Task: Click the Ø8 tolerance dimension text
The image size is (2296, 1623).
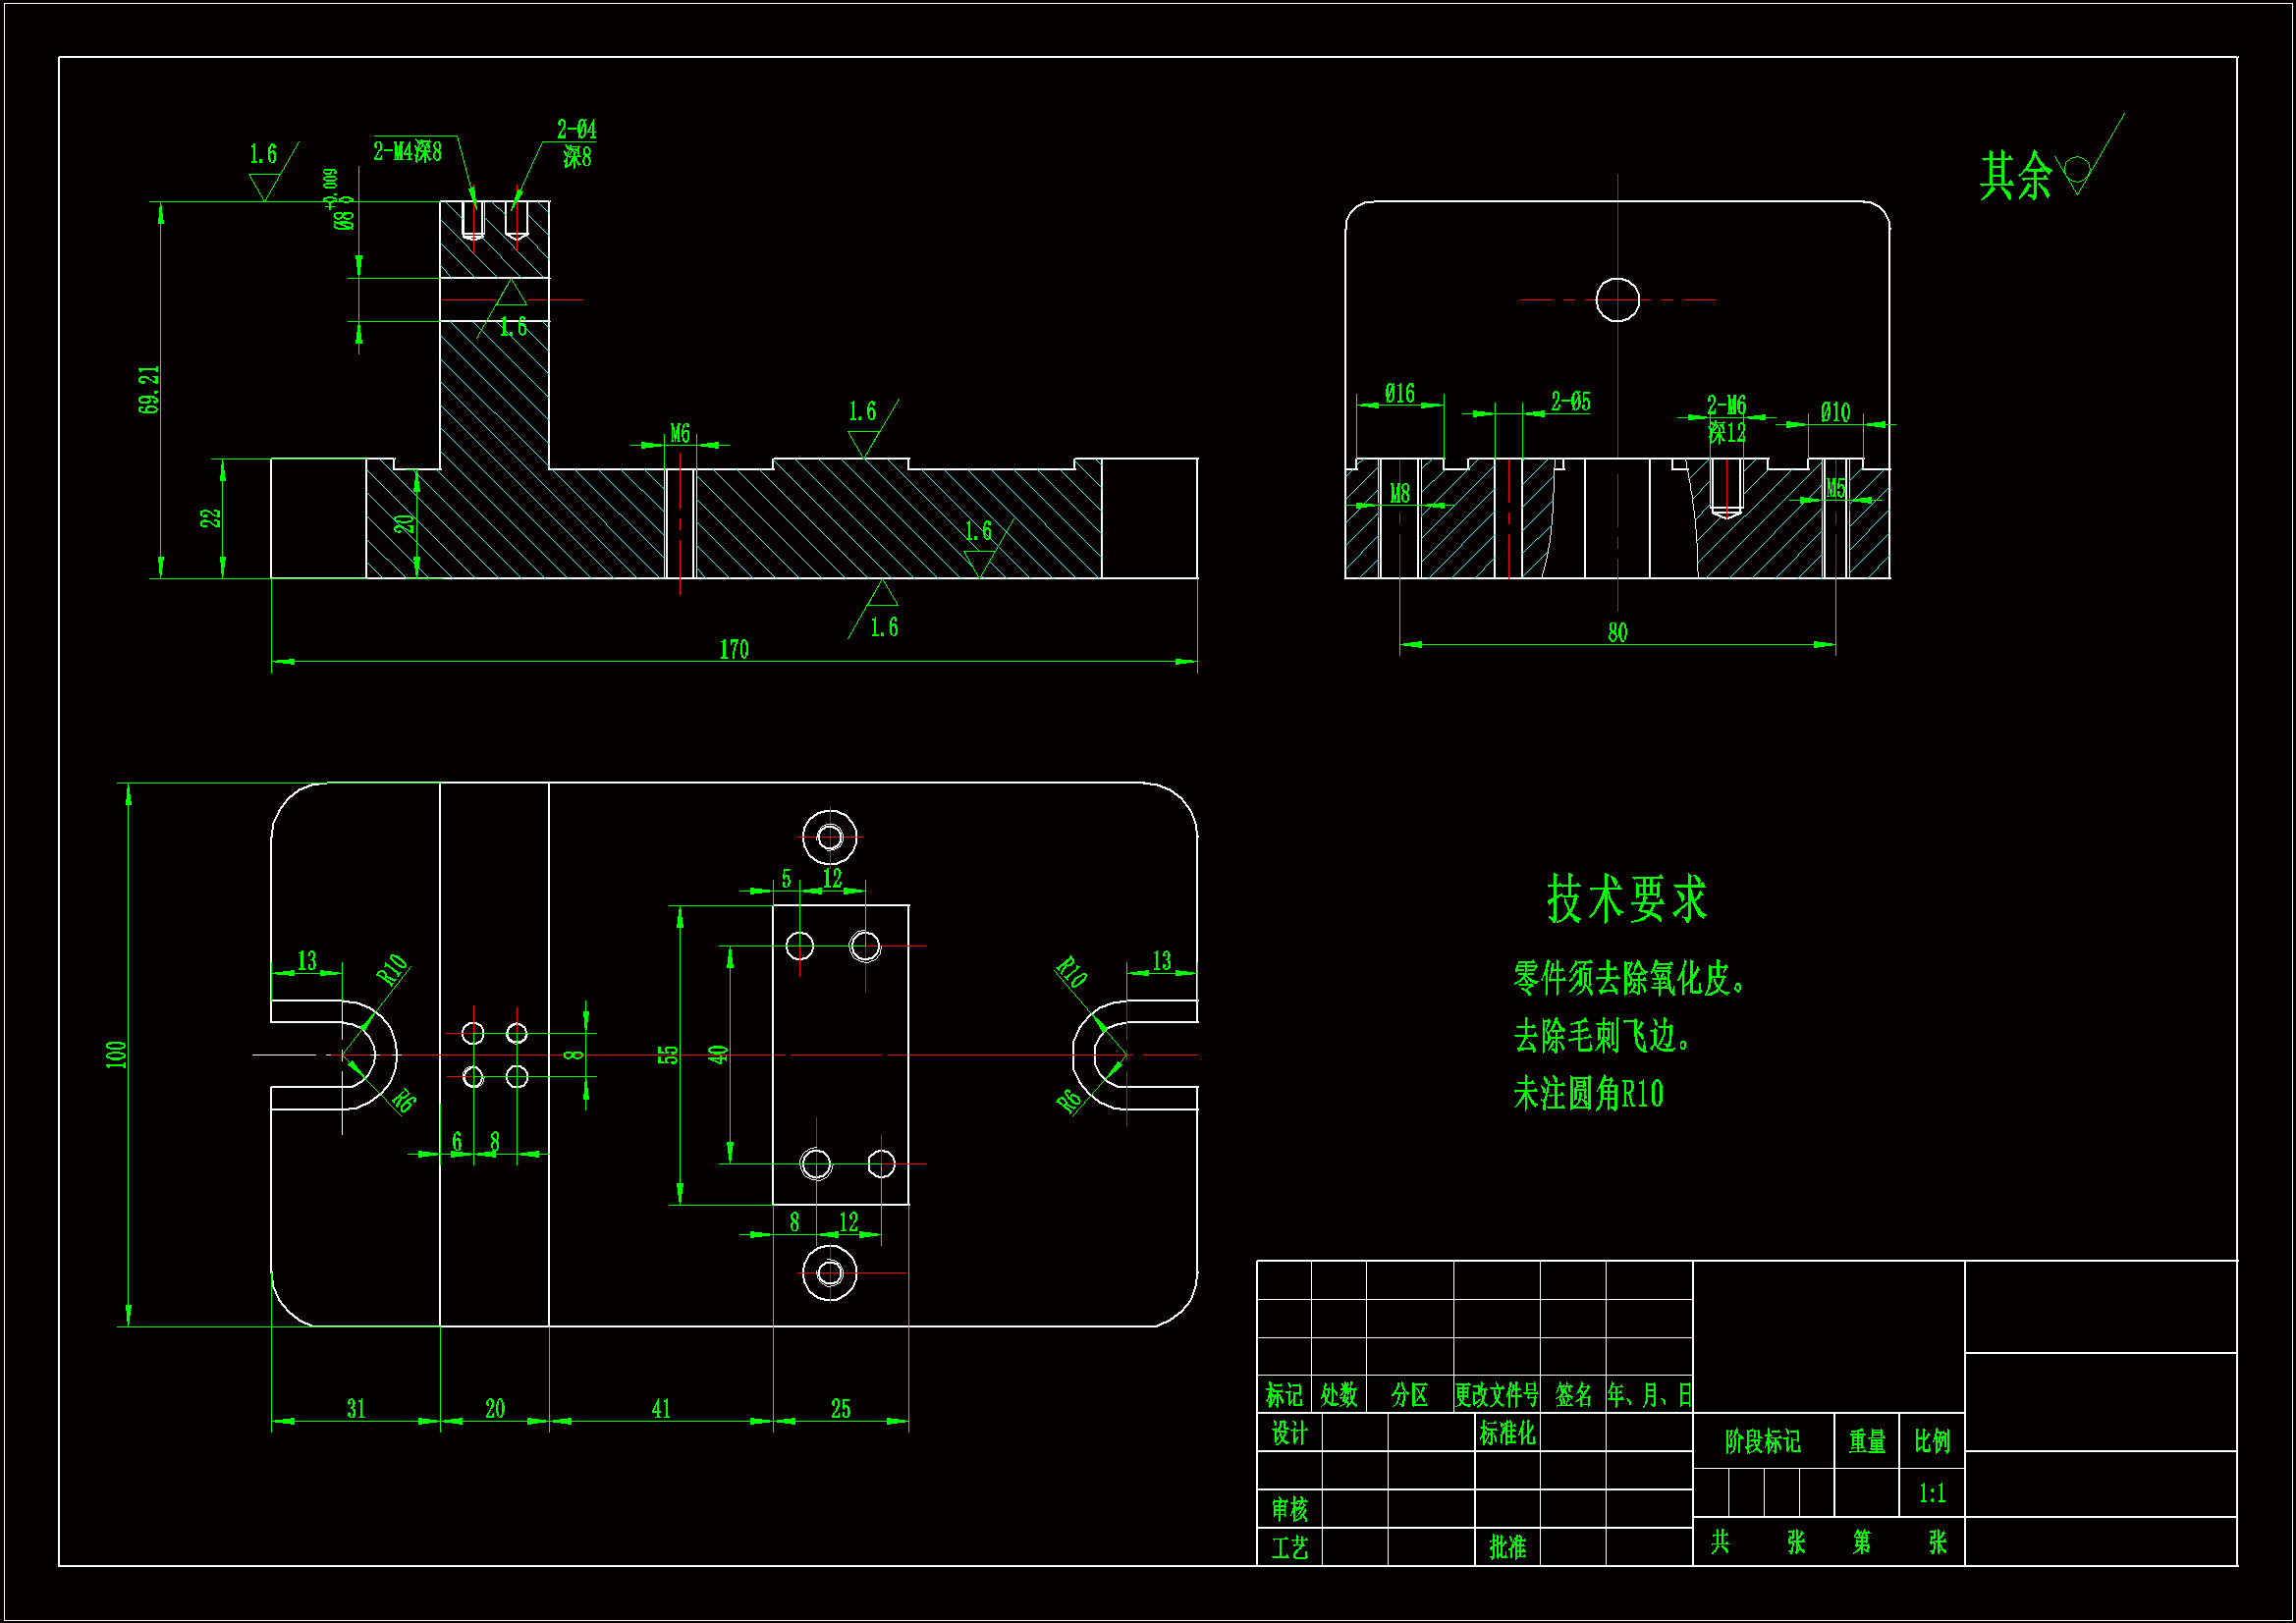Action: 340,200
